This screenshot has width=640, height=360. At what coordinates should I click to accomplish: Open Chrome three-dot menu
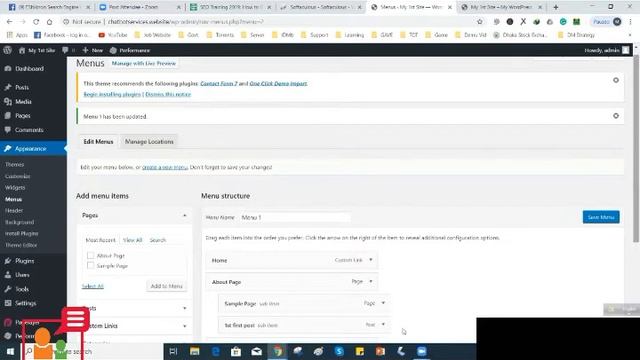[x=631, y=22]
